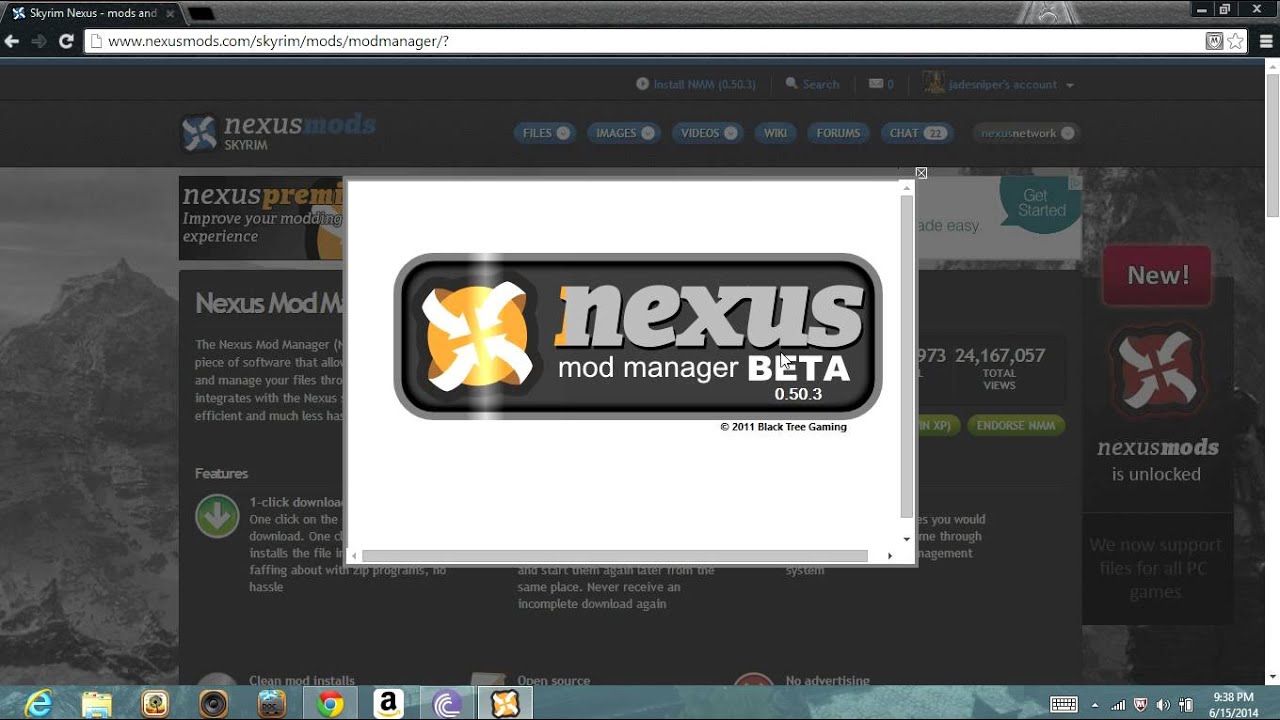Click the Get Started ad button

coord(1041,203)
